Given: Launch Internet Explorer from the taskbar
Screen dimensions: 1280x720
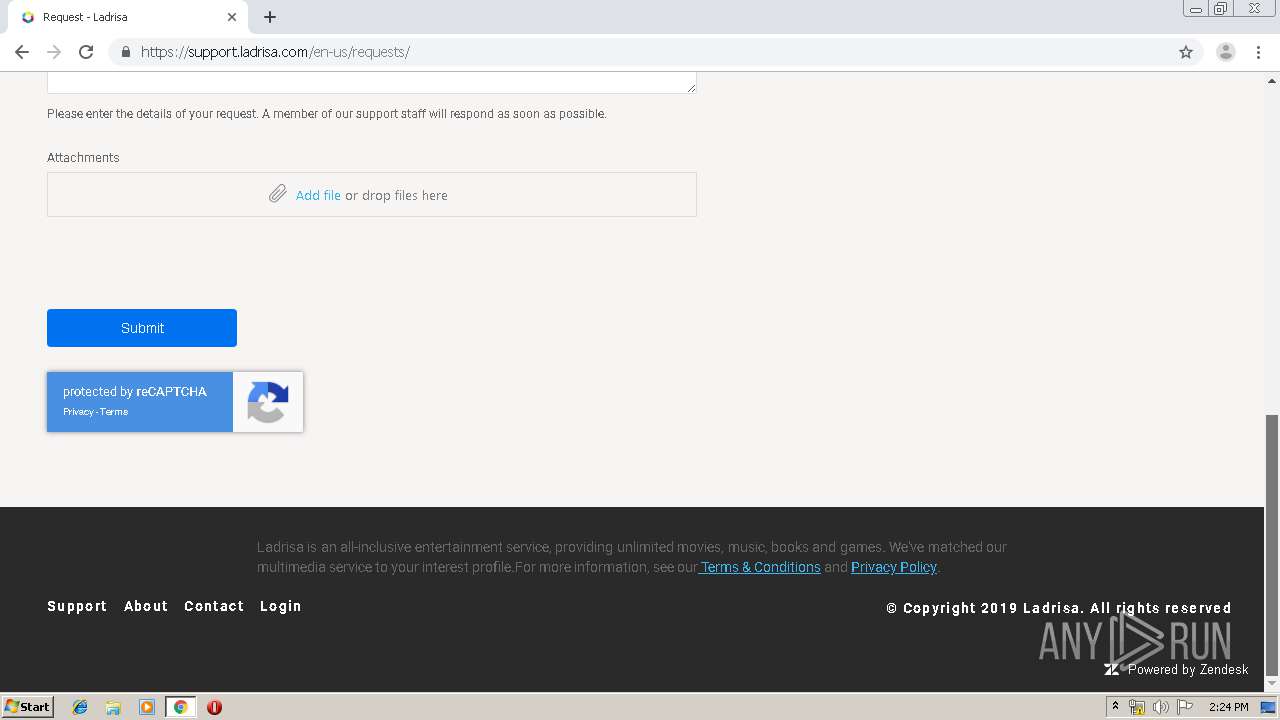Looking at the screenshot, I should pyautogui.click(x=80, y=707).
